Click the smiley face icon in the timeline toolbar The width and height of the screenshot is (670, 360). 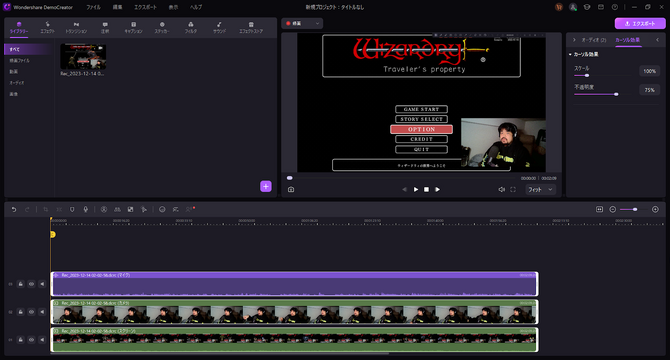(162, 209)
